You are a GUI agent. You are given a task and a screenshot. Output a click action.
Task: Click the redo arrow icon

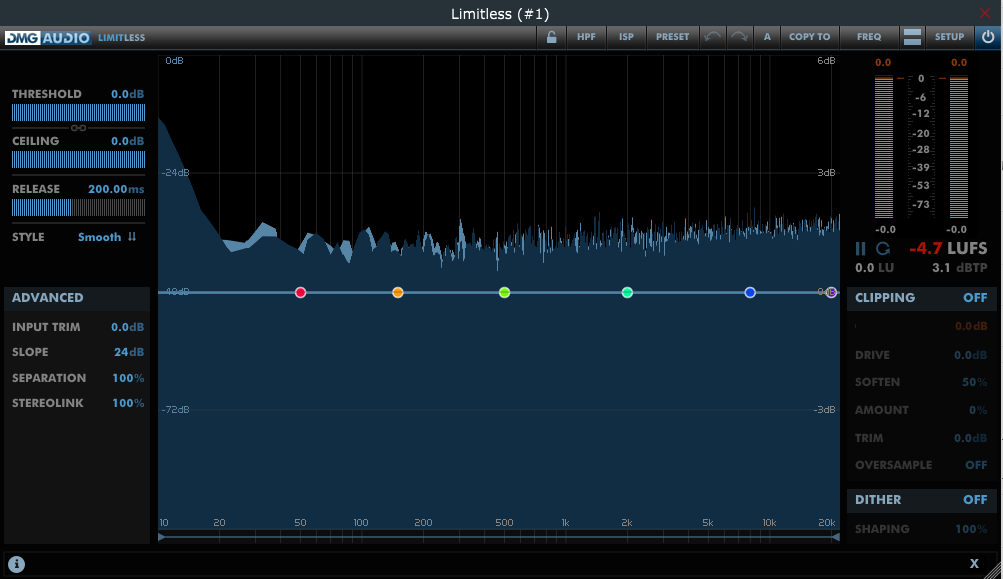(739, 37)
